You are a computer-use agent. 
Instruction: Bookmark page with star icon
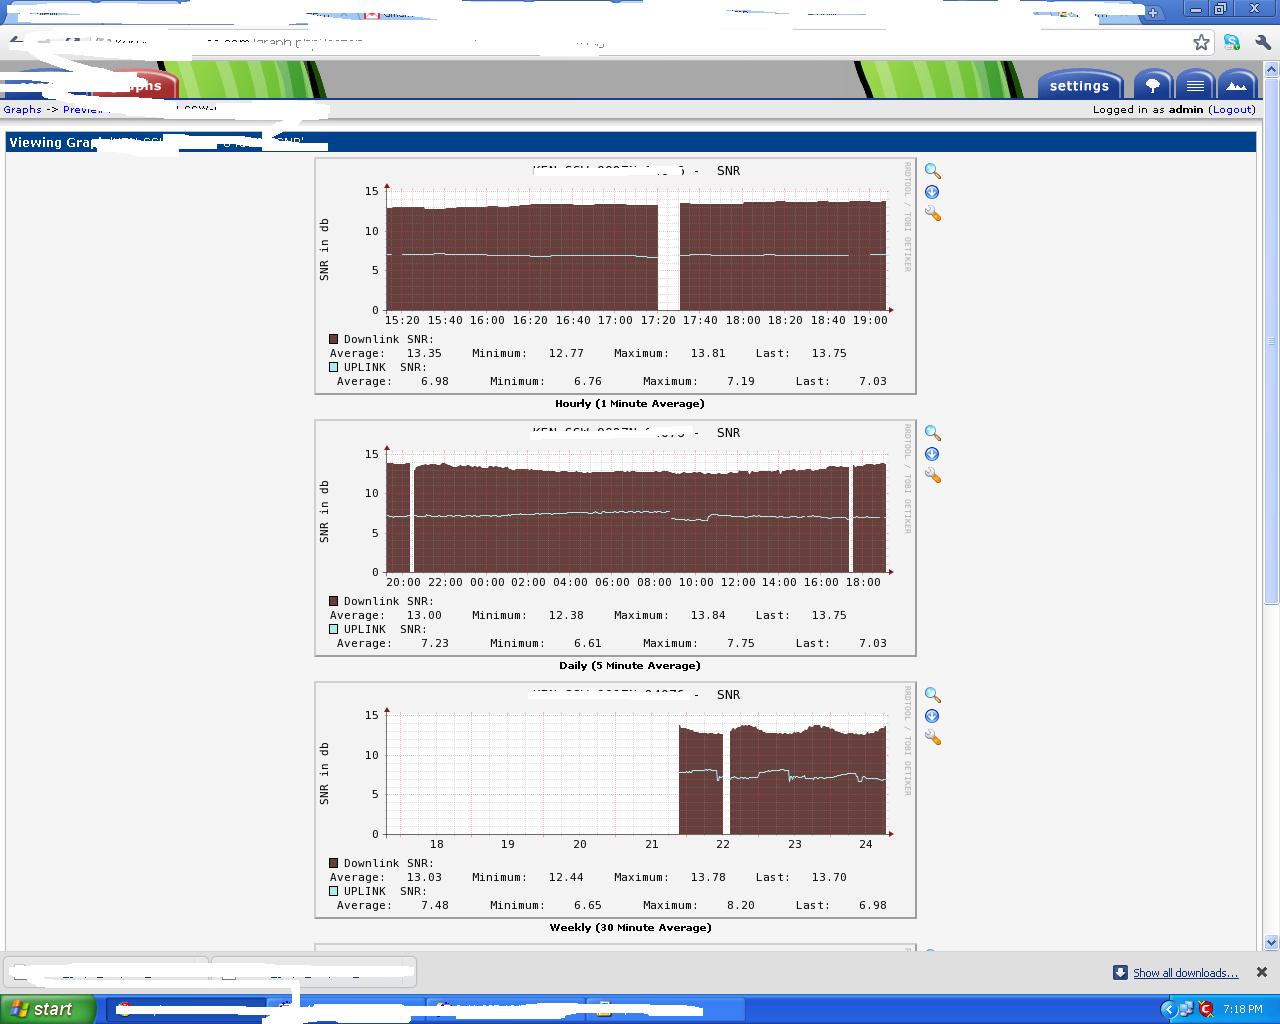pyautogui.click(x=1201, y=42)
